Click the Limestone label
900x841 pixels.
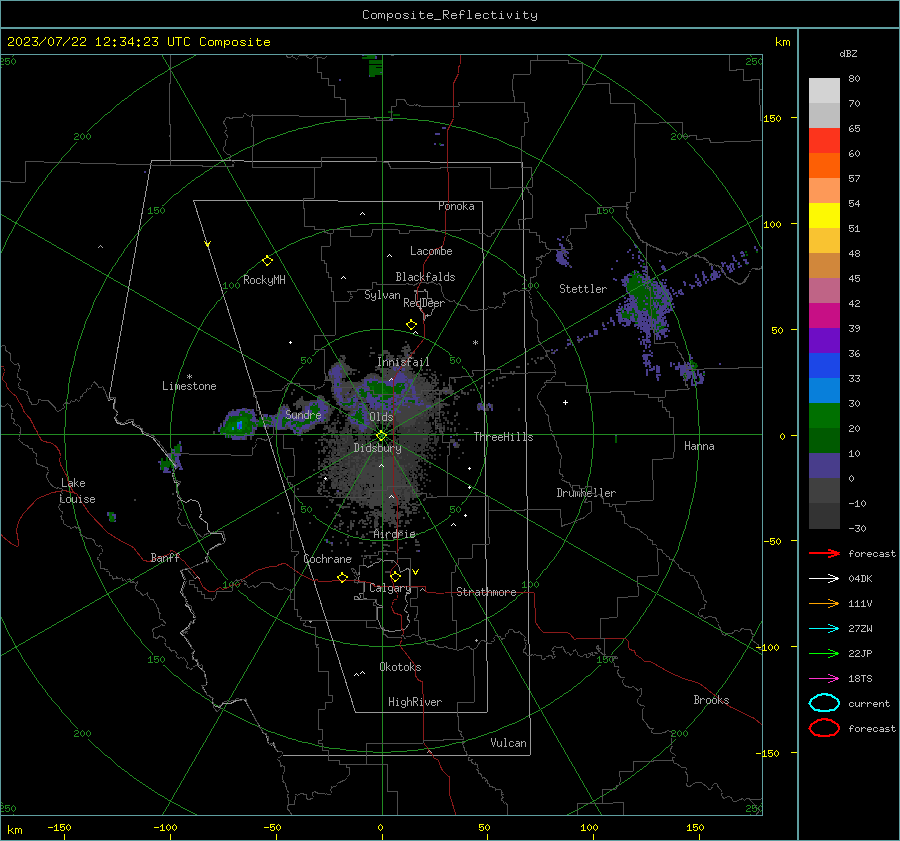point(189,386)
